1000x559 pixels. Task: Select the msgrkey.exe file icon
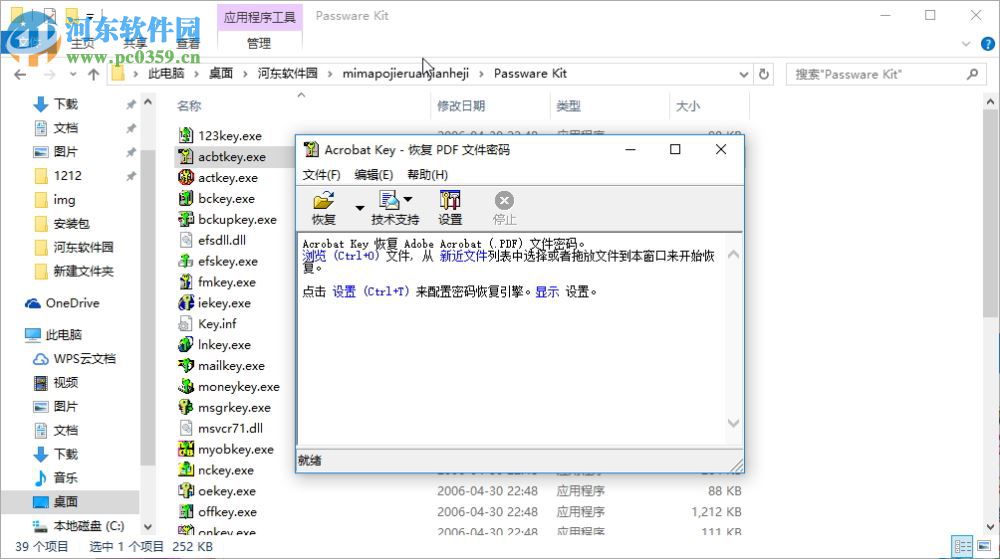pyautogui.click(x=186, y=407)
